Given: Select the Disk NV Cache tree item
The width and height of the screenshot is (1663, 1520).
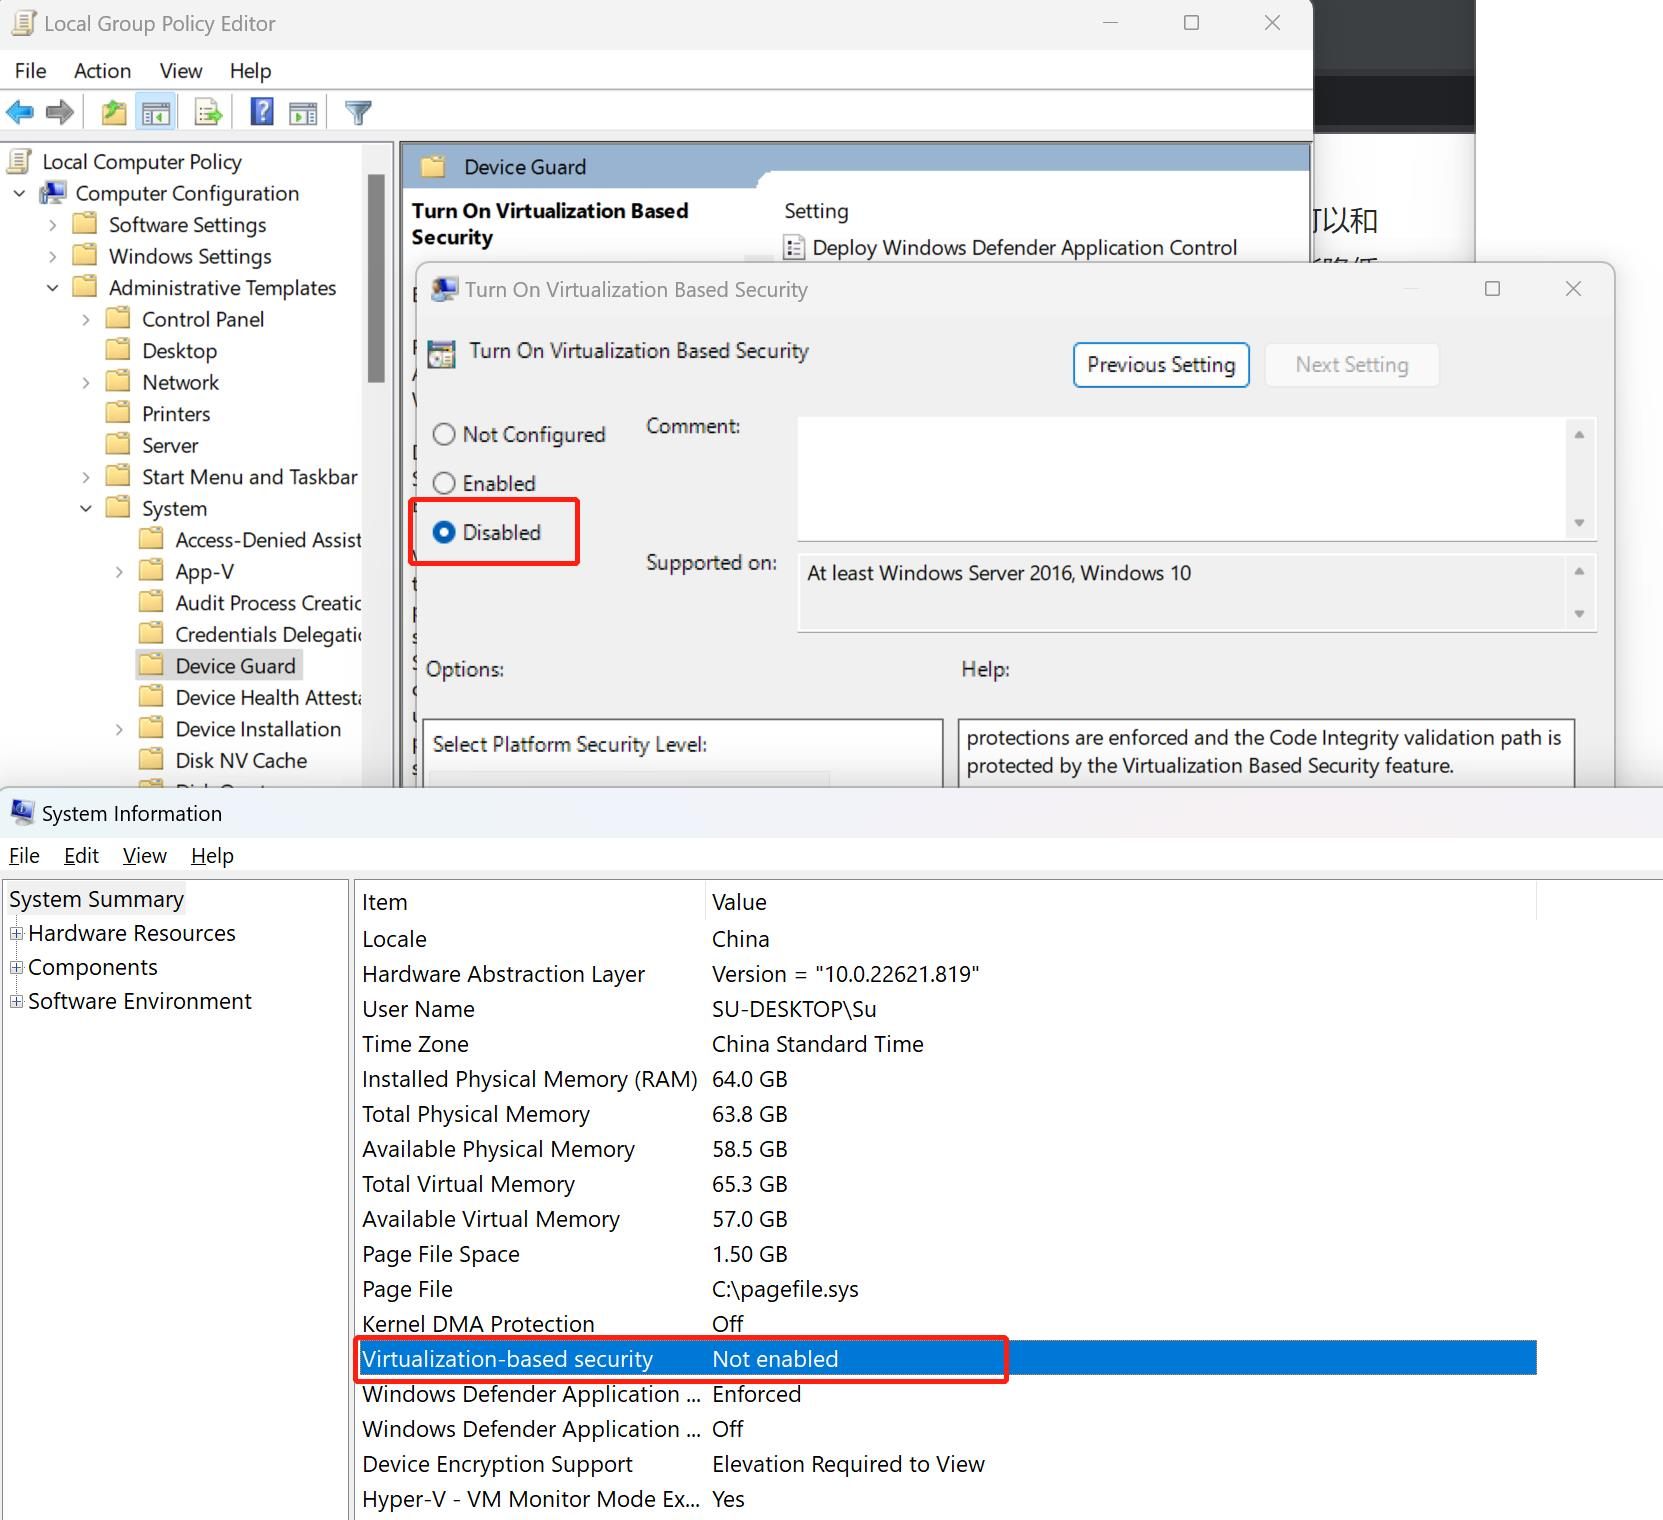Looking at the screenshot, I should point(241,760).
